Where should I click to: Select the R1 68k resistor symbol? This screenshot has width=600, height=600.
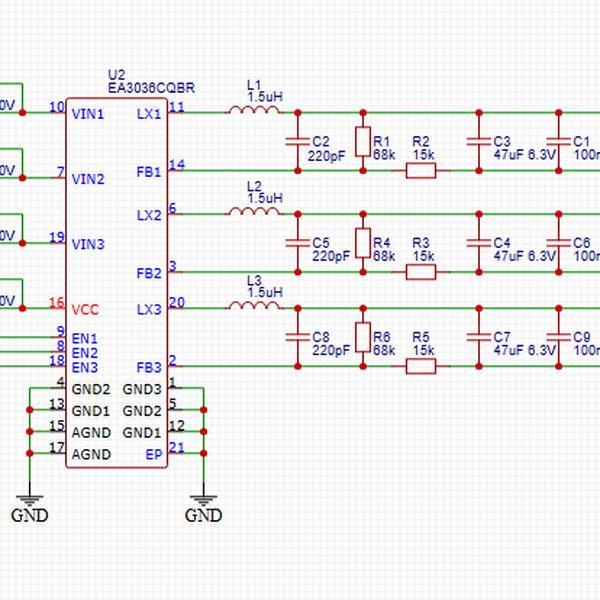[363, 142]
